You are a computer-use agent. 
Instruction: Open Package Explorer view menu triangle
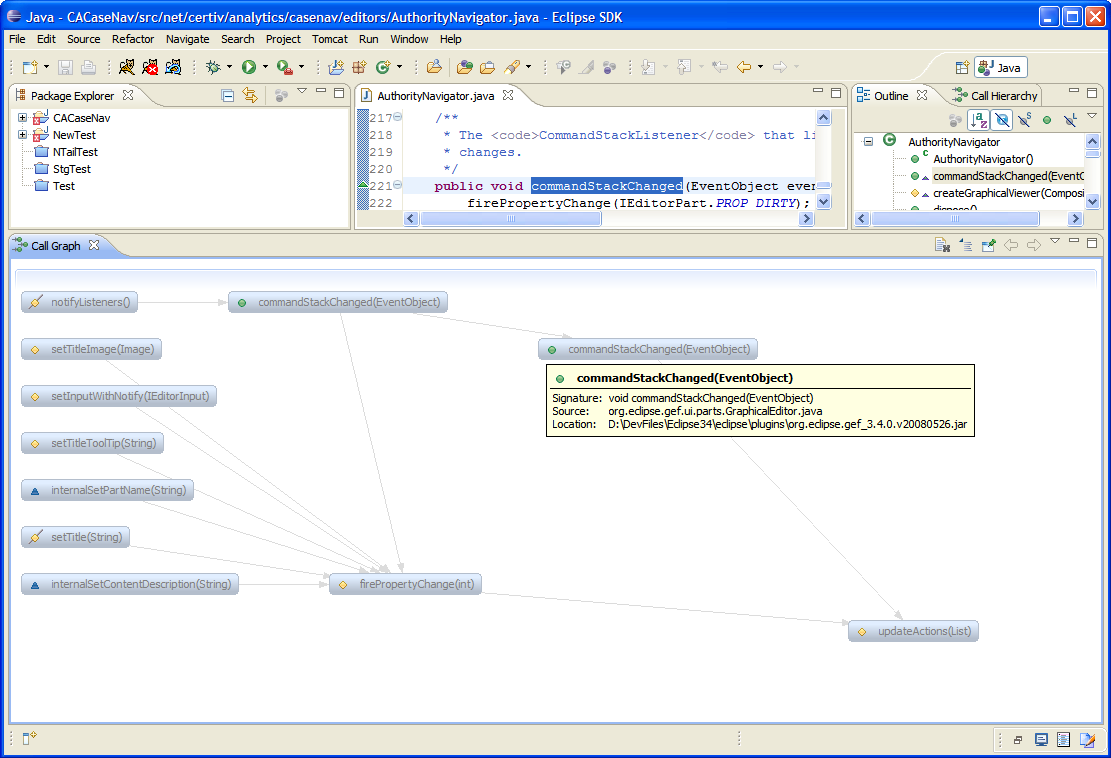pyautogui.click(x=302, y=91)
